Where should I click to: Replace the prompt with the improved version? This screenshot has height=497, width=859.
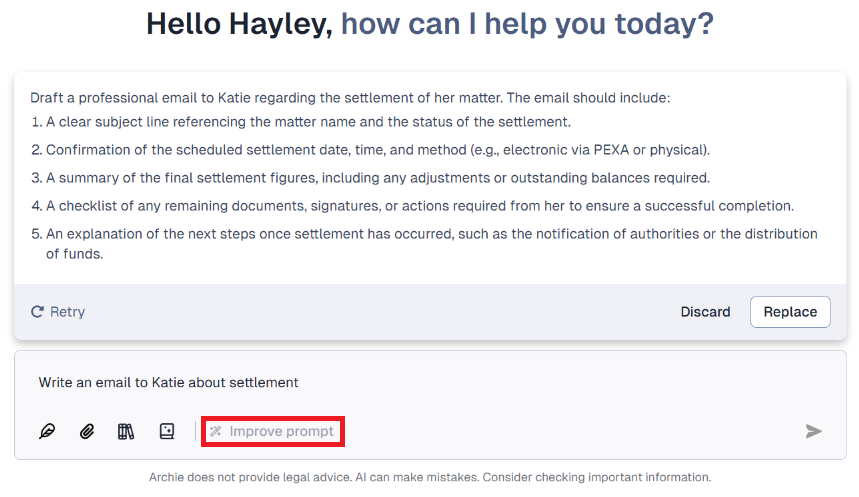[790, 312]
